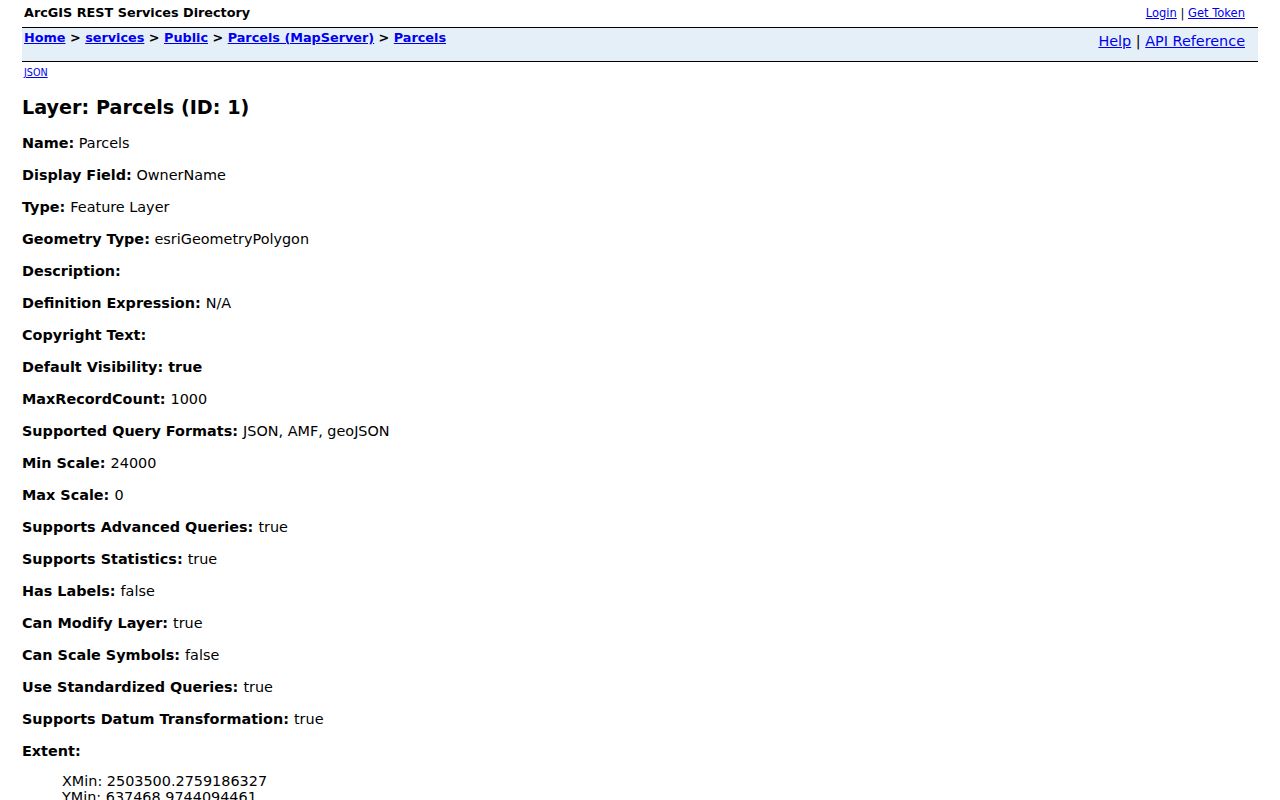Click the heading 'Layer: Parcels (ID: 1)'
This screenshot has width=1280, height=800.
click(x=136, y=107)
